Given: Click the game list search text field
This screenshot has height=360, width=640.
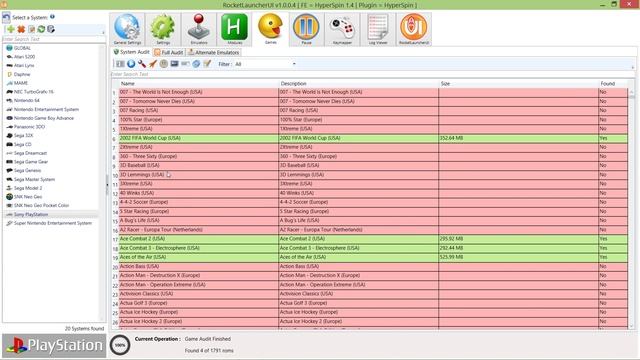Looking at the screenshot, I should click(x=372, y=74).
